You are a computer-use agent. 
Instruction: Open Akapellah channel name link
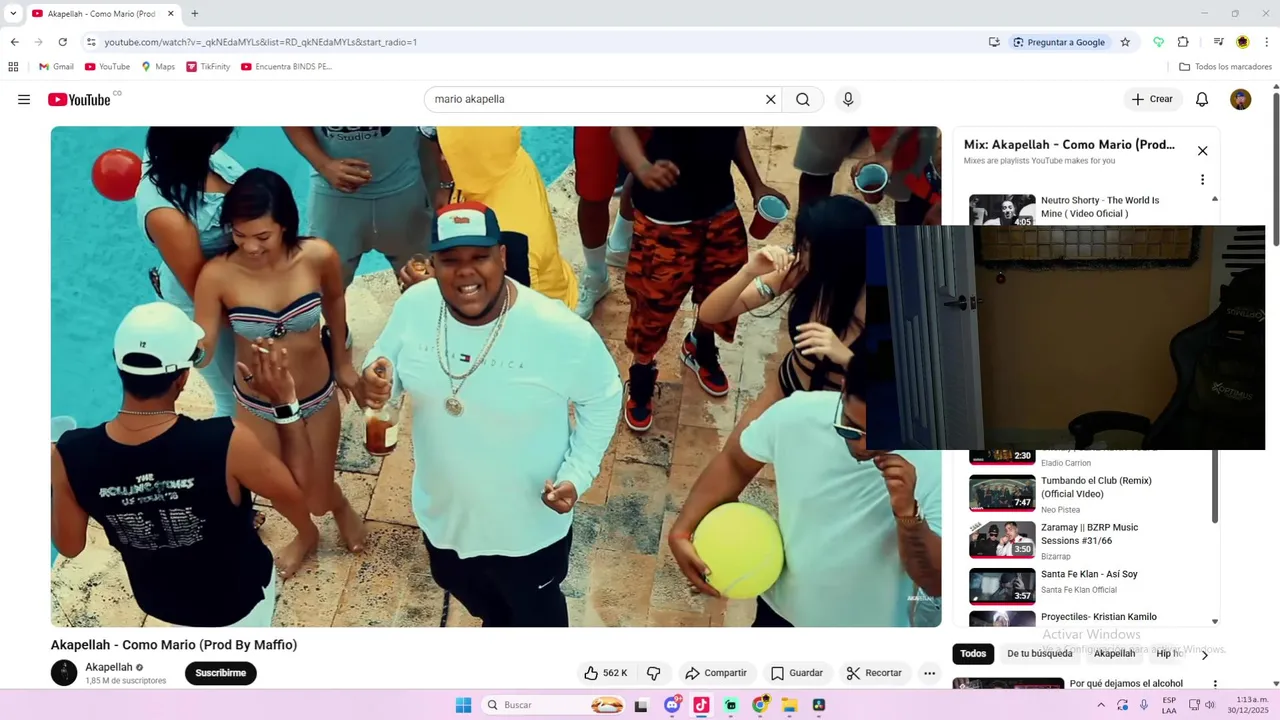point(108,667)
